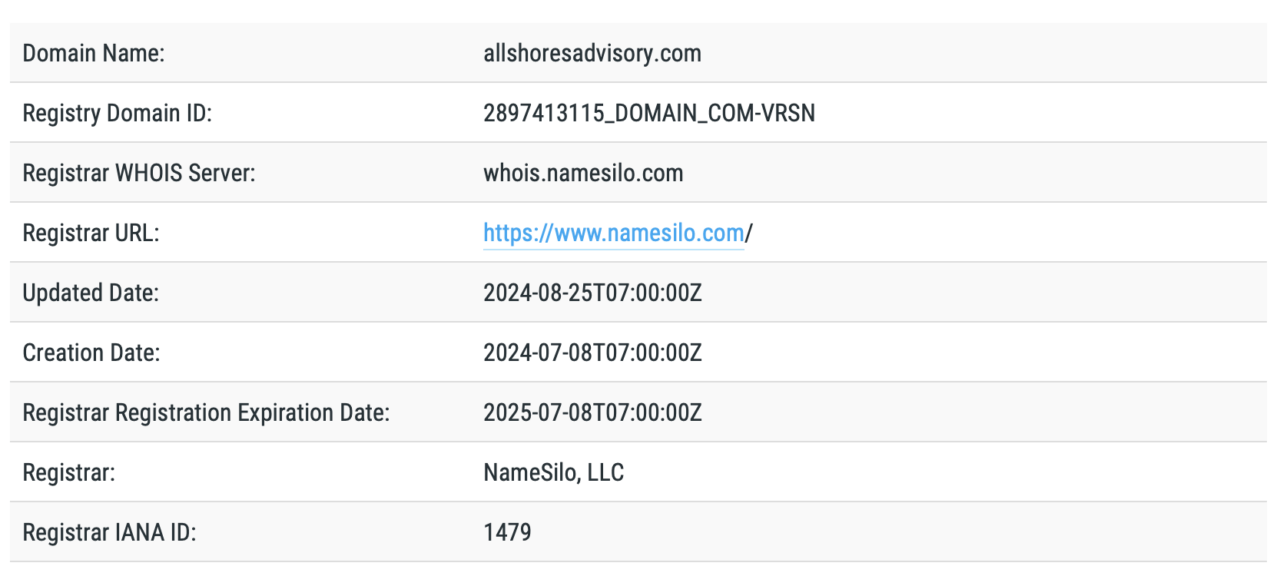The height and width of the screenshot is (576, 1280).
Task: Click the Registrar: label
Action: tap(69, 473)
